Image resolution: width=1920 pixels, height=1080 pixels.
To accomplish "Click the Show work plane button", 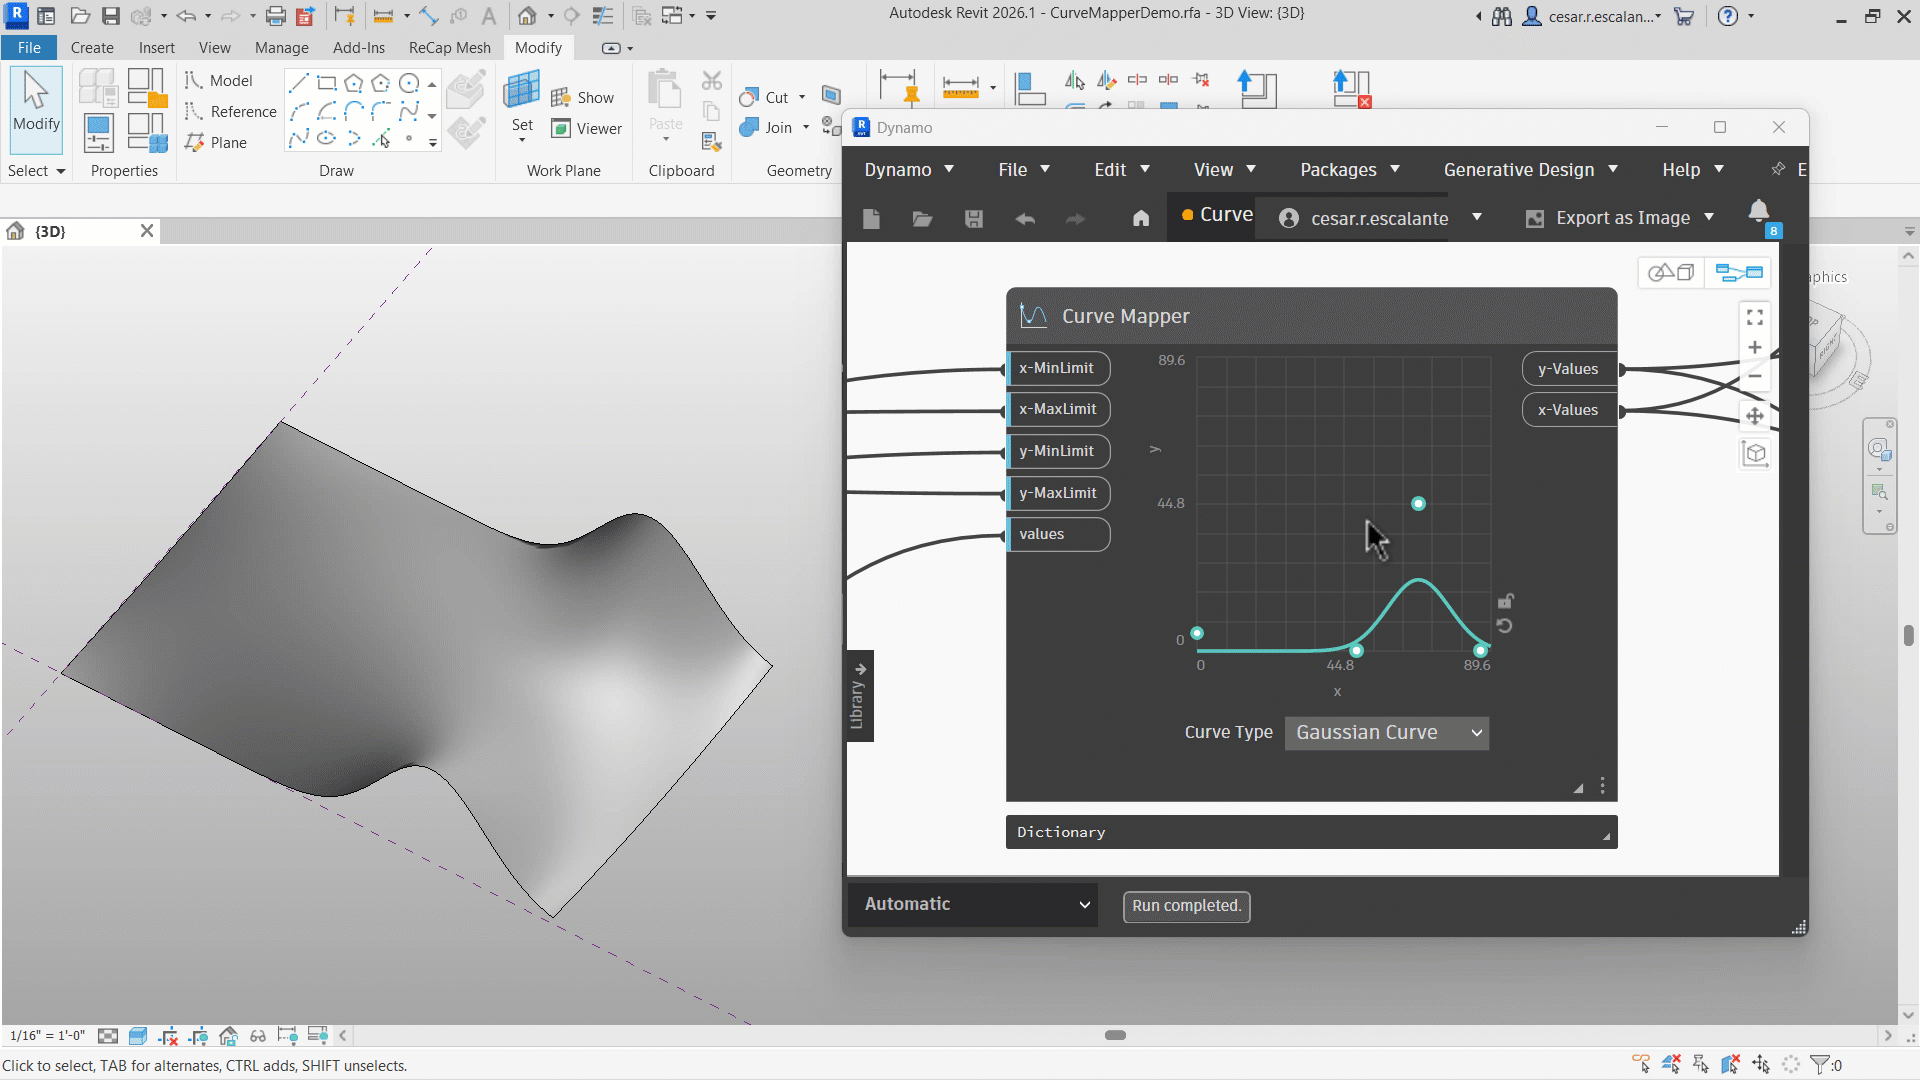I will (583, 97).
